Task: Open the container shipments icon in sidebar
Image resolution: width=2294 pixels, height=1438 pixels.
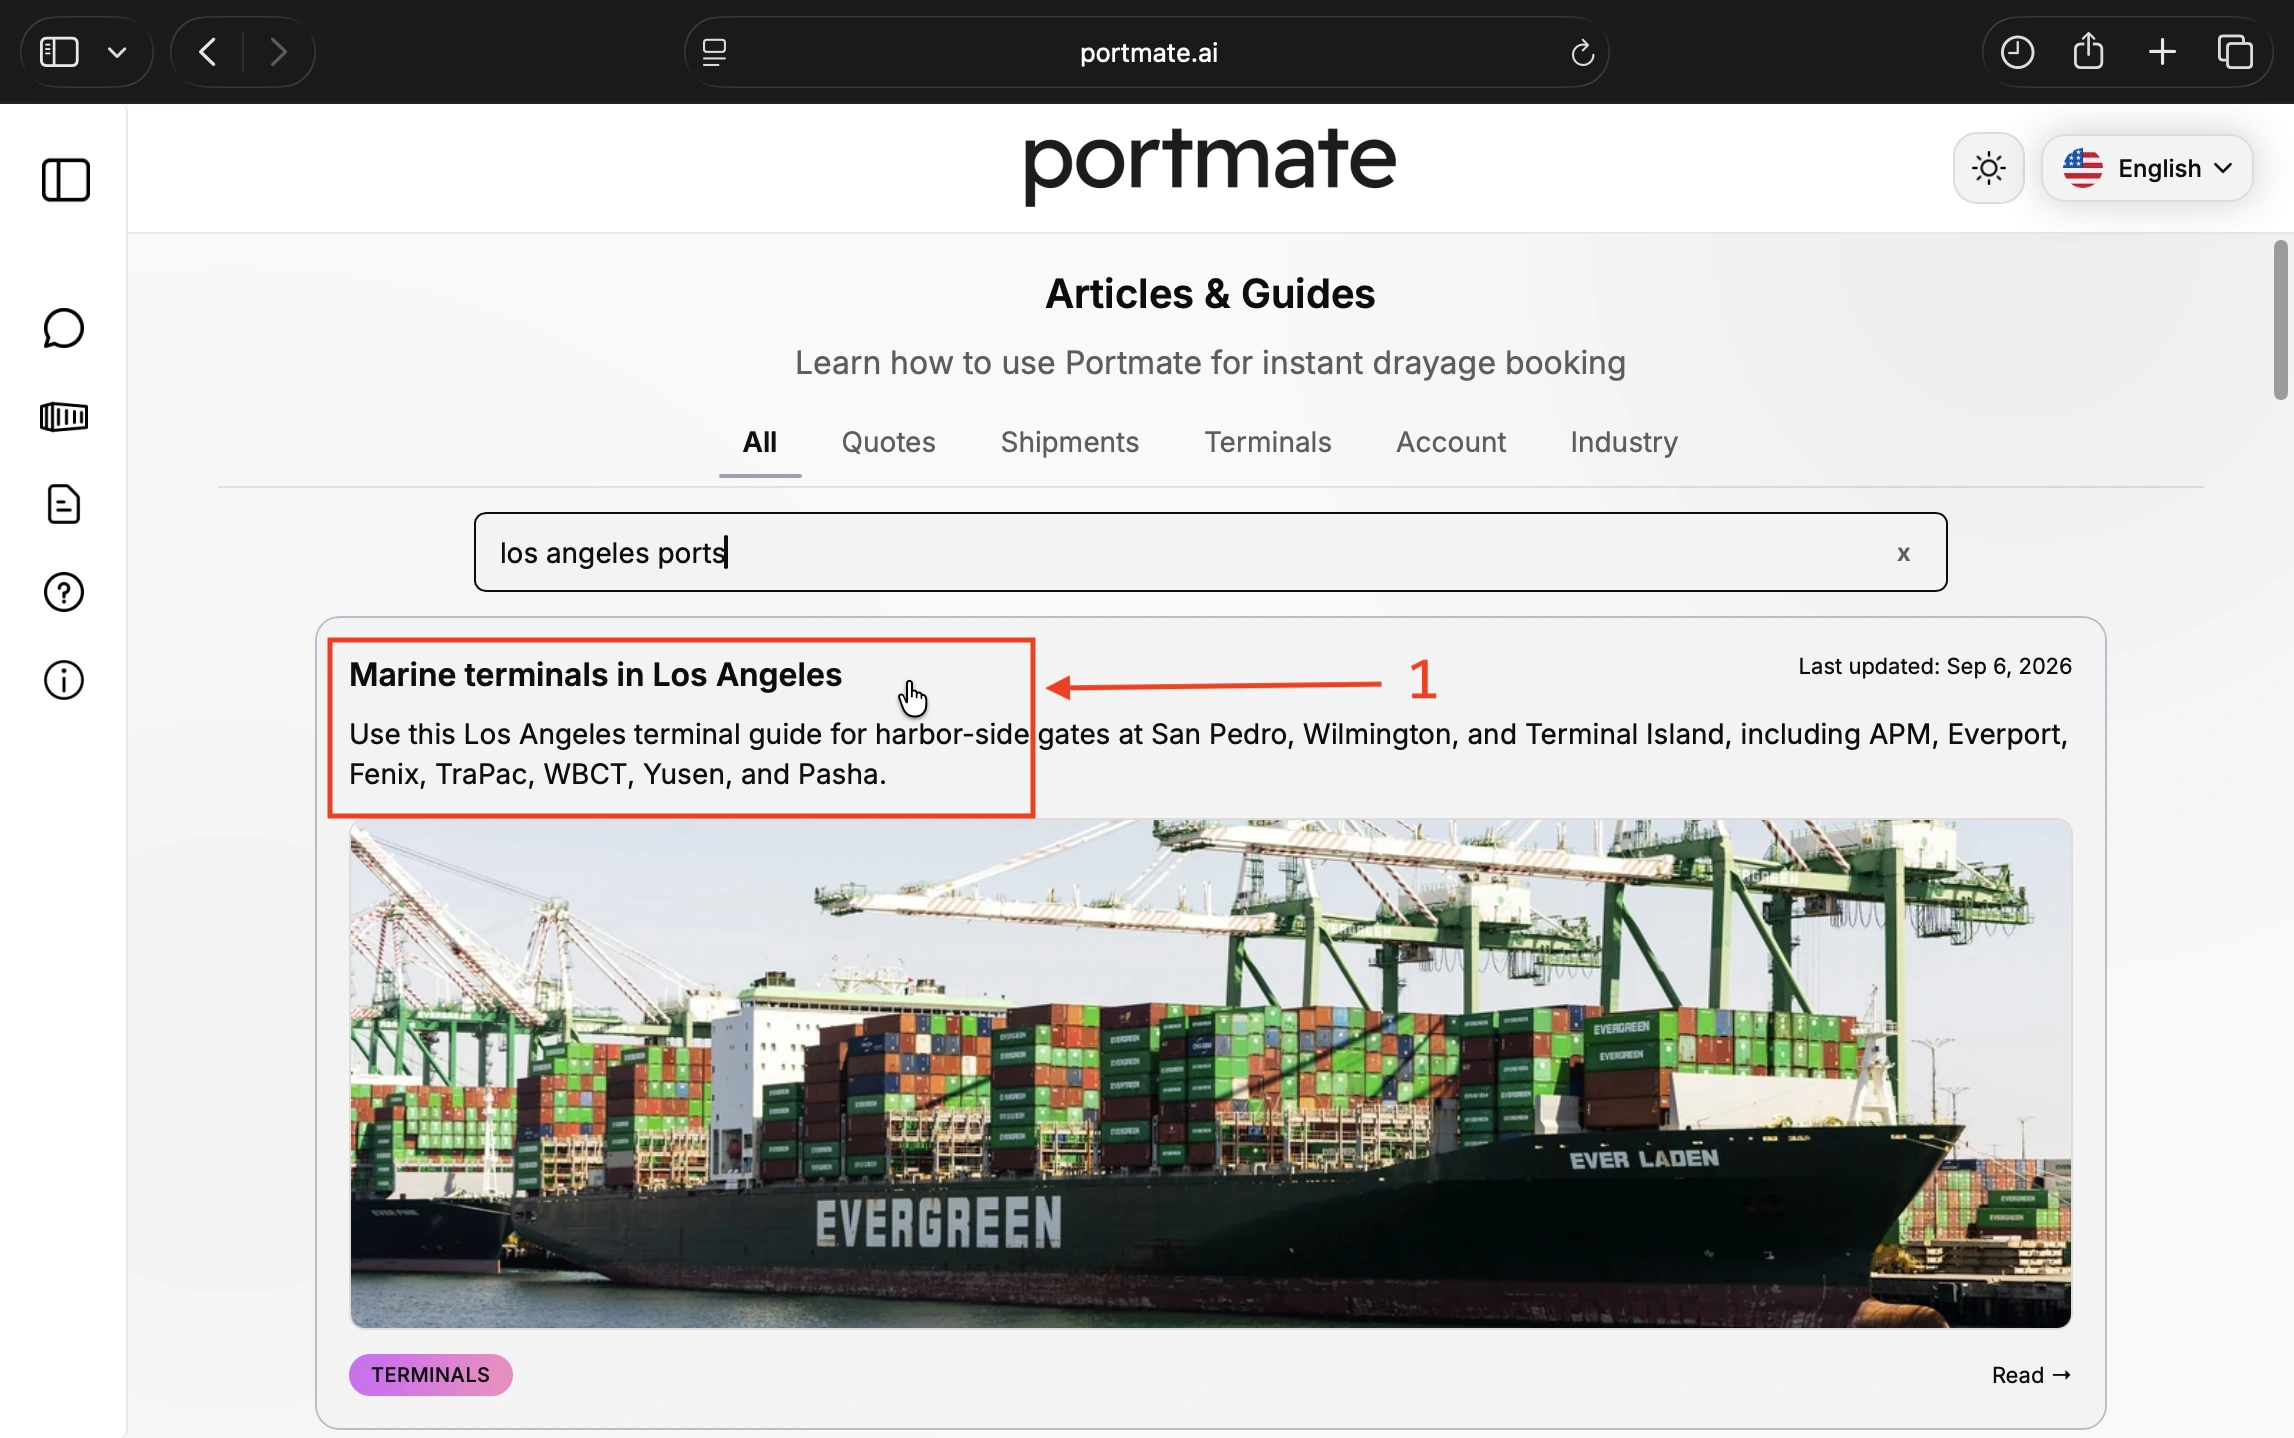Action: 64,417
